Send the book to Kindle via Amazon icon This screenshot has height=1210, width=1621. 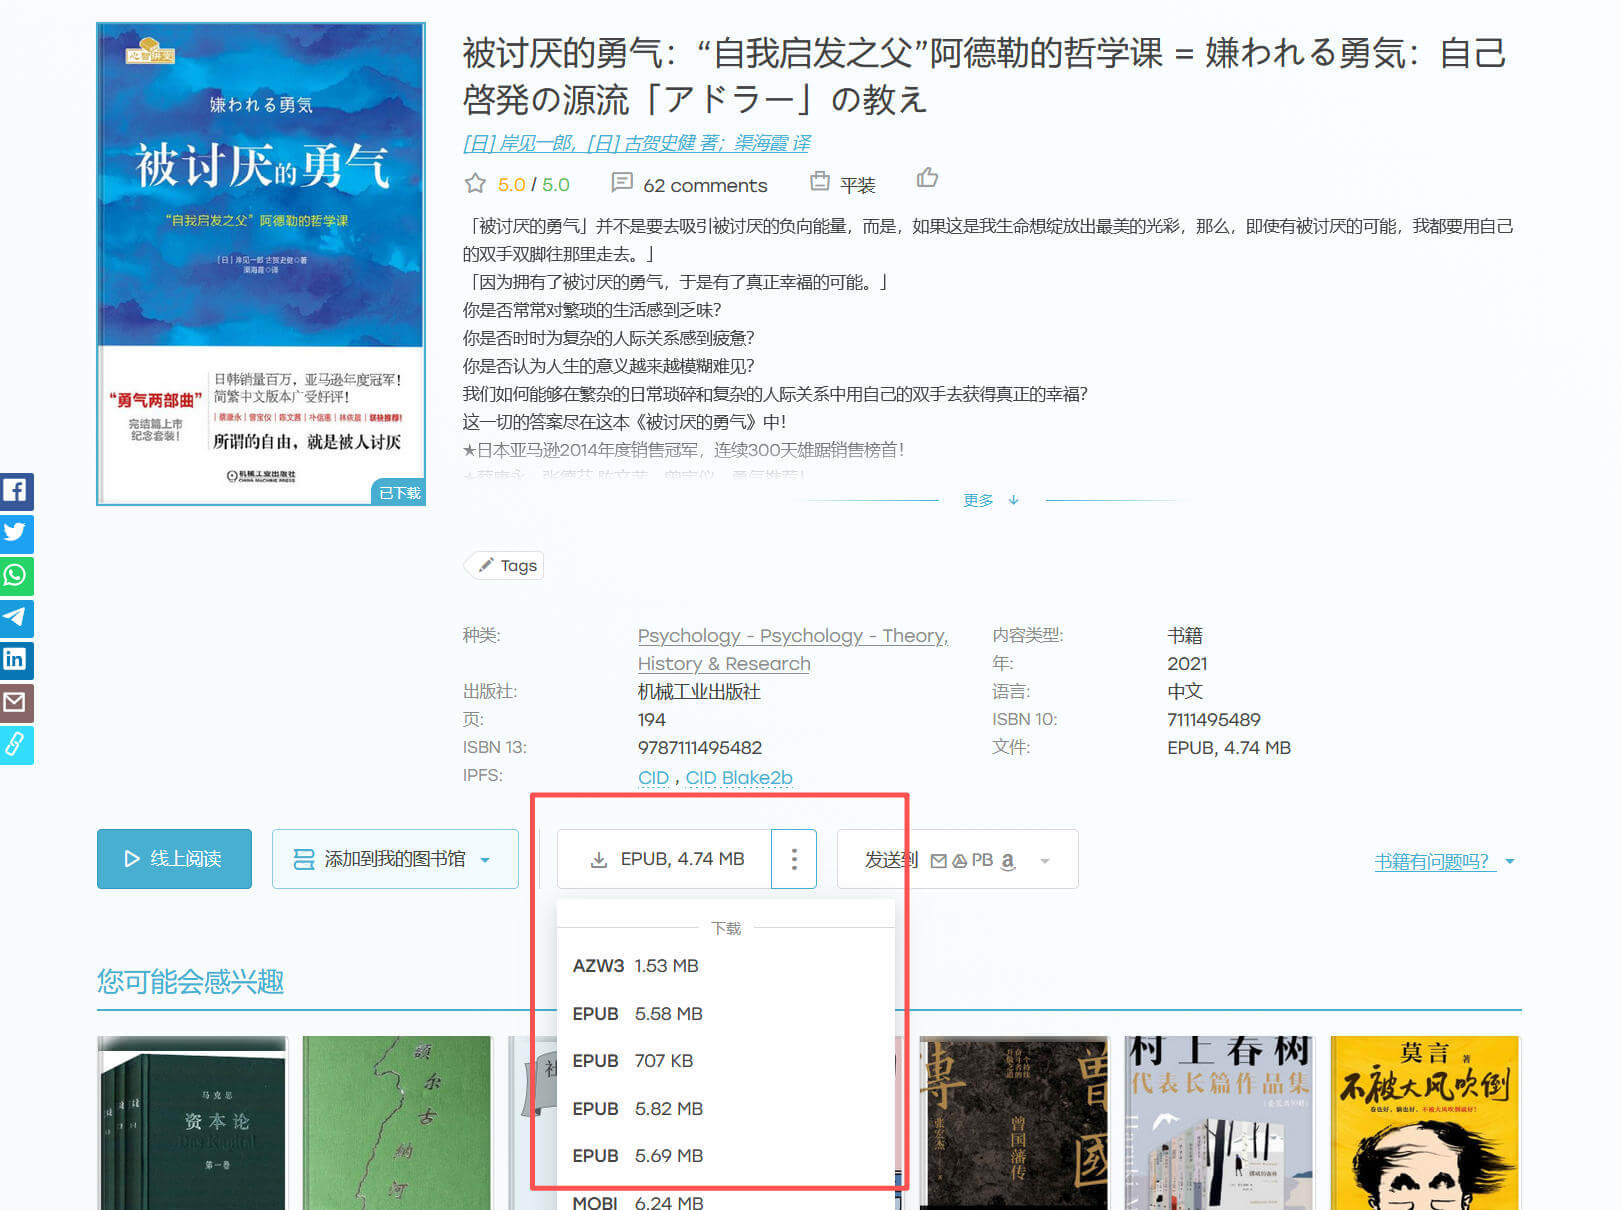1008,859
